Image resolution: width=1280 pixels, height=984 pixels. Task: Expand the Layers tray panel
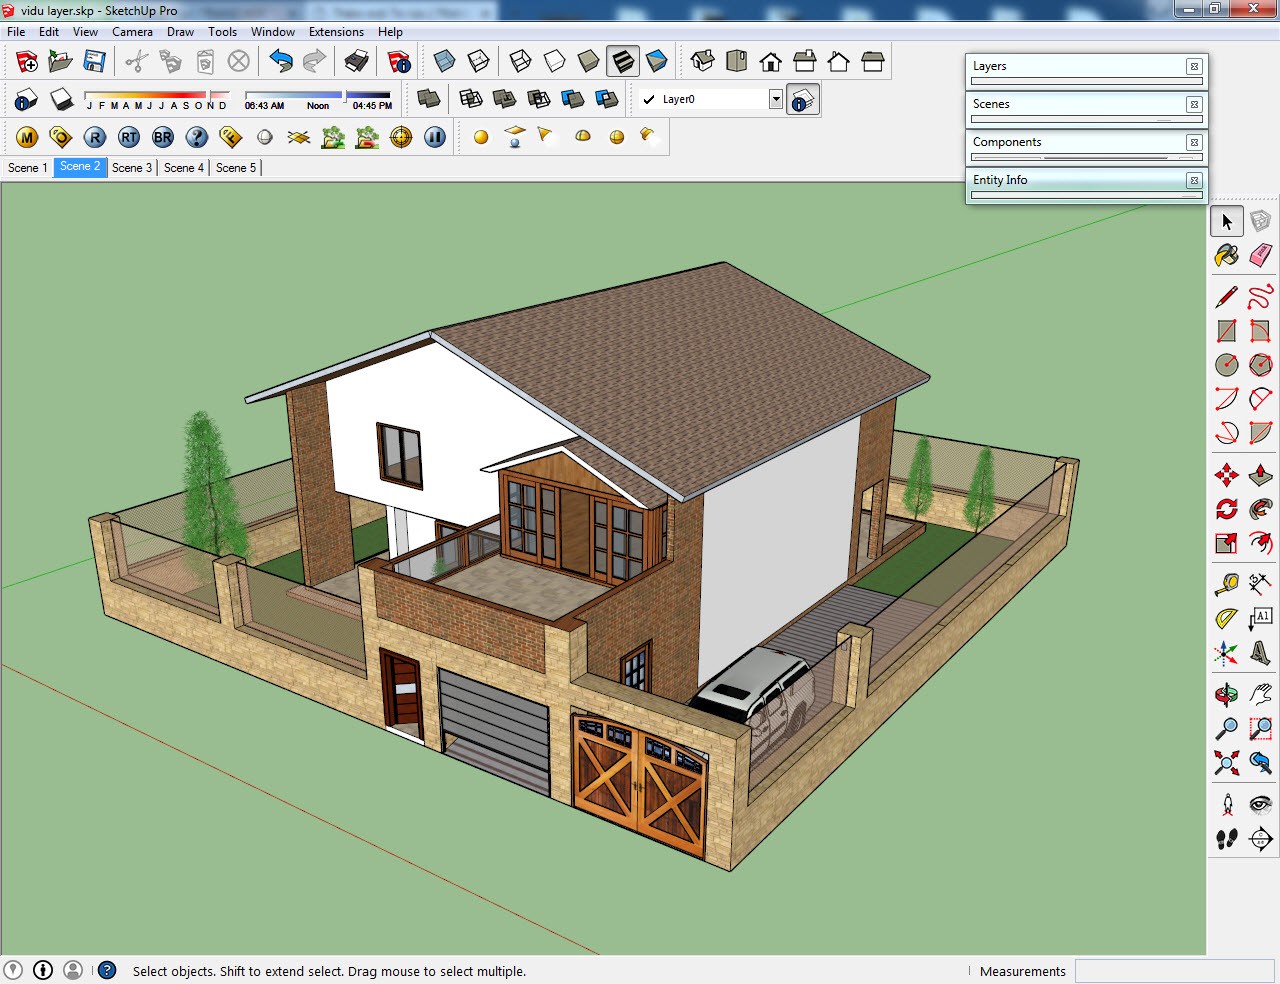point(1087,66)
